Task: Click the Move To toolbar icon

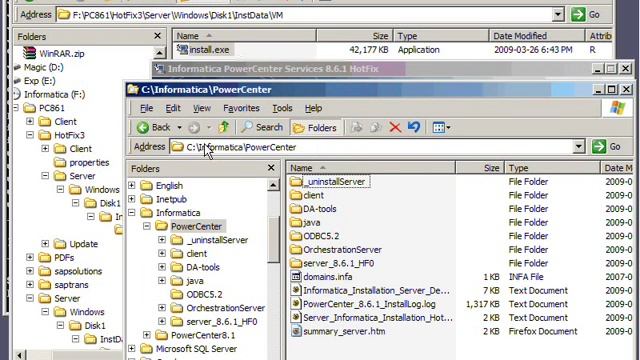Action: (x=357, y=128)
